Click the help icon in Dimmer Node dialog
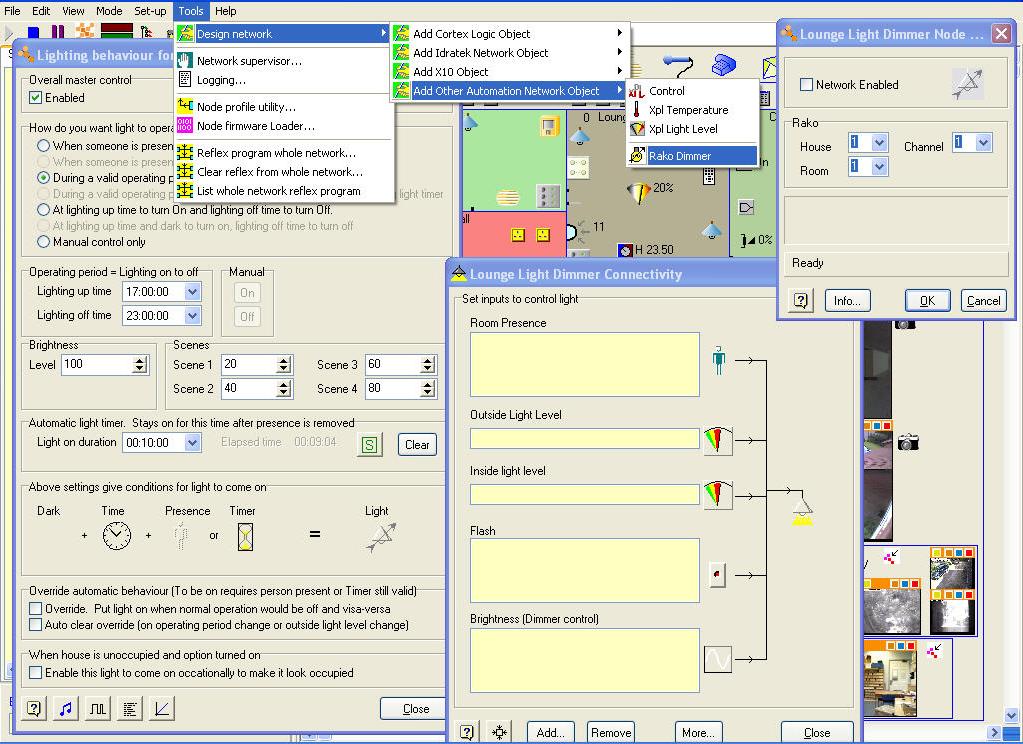 [x=800, y=300]
